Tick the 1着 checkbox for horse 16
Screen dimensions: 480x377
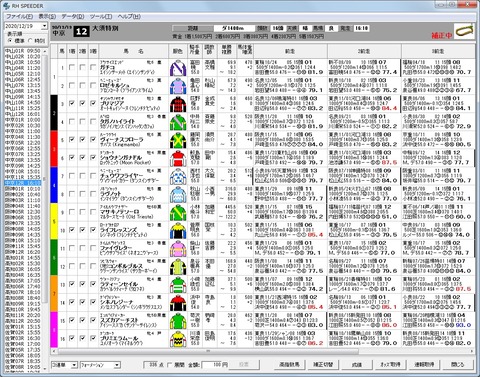tap(72, 338)
